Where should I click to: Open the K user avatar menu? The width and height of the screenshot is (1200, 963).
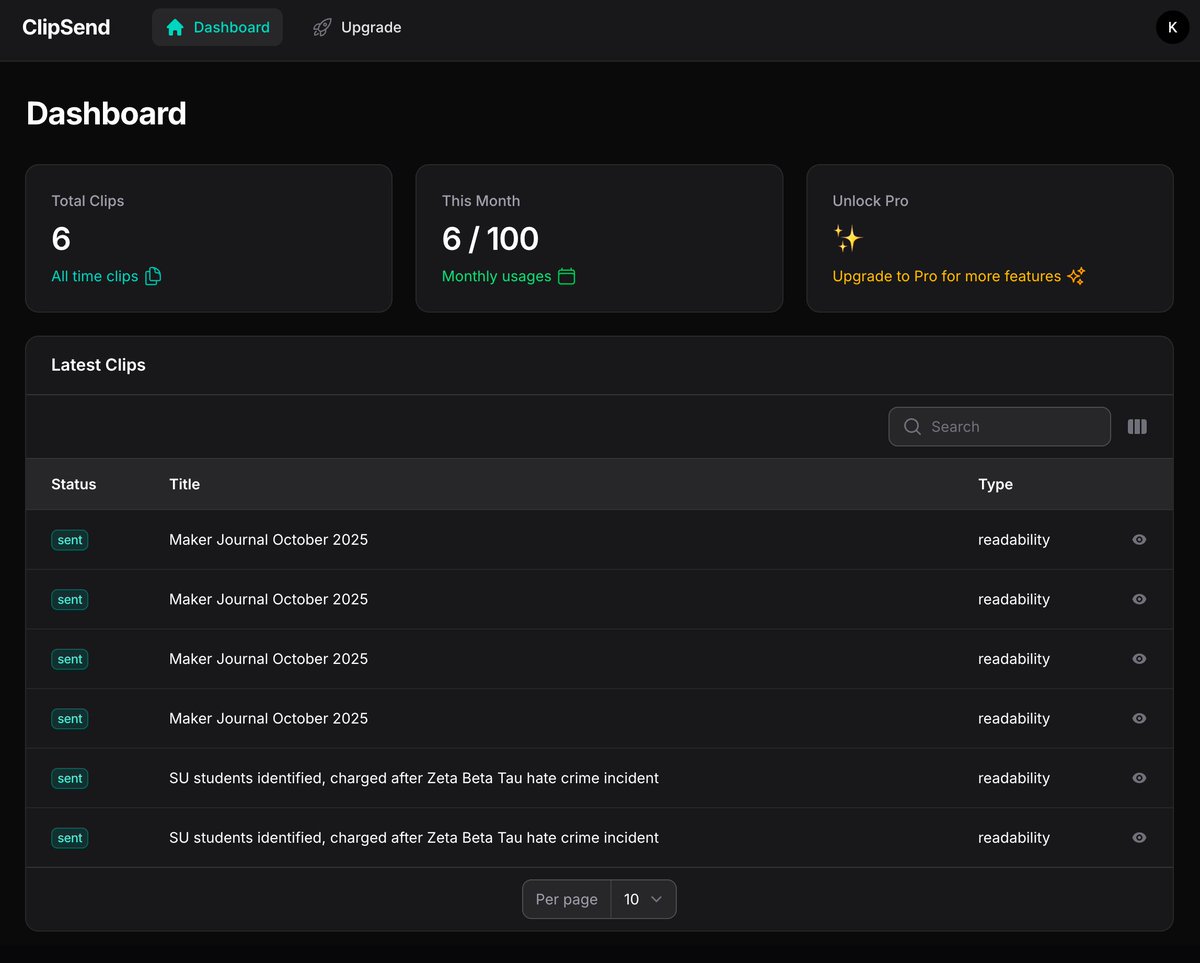point(1172,27)
